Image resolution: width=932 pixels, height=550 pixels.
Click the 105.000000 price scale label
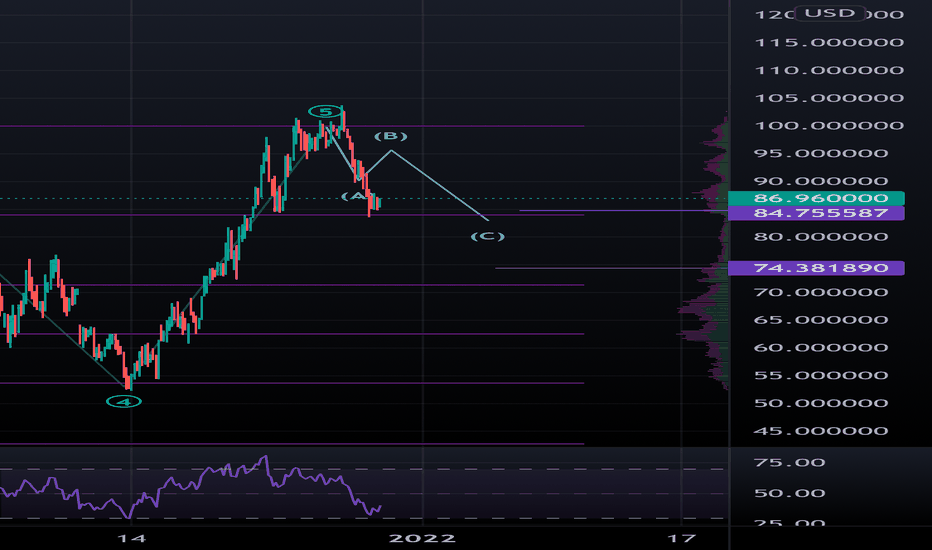[x=829, y=98]
